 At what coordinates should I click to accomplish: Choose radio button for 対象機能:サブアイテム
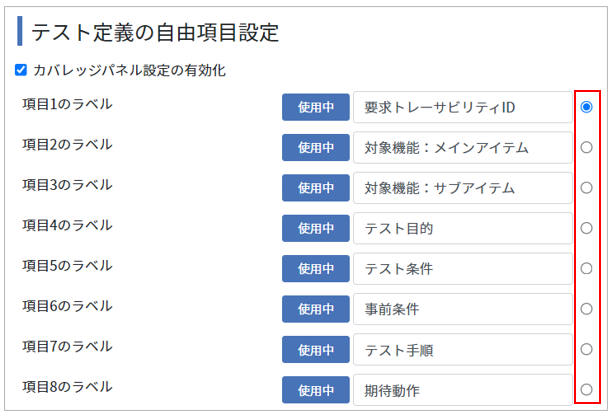coord(586,188)
